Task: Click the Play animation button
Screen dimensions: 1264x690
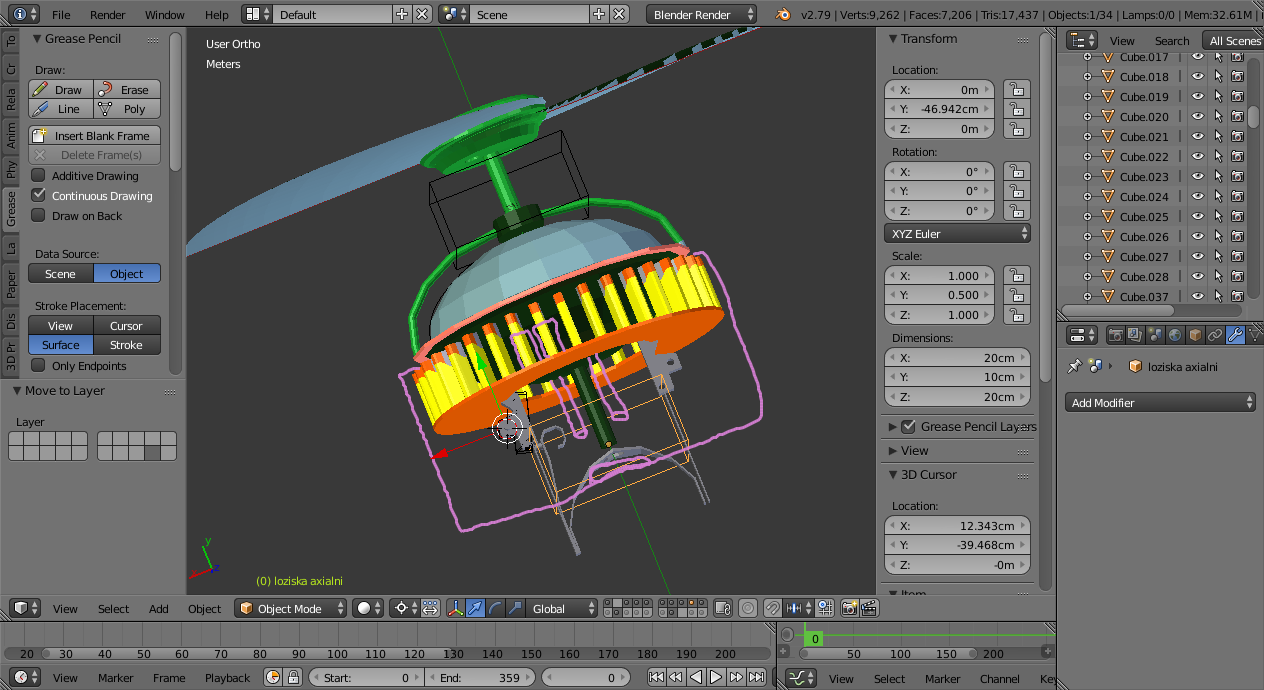Action: (716, 677)
